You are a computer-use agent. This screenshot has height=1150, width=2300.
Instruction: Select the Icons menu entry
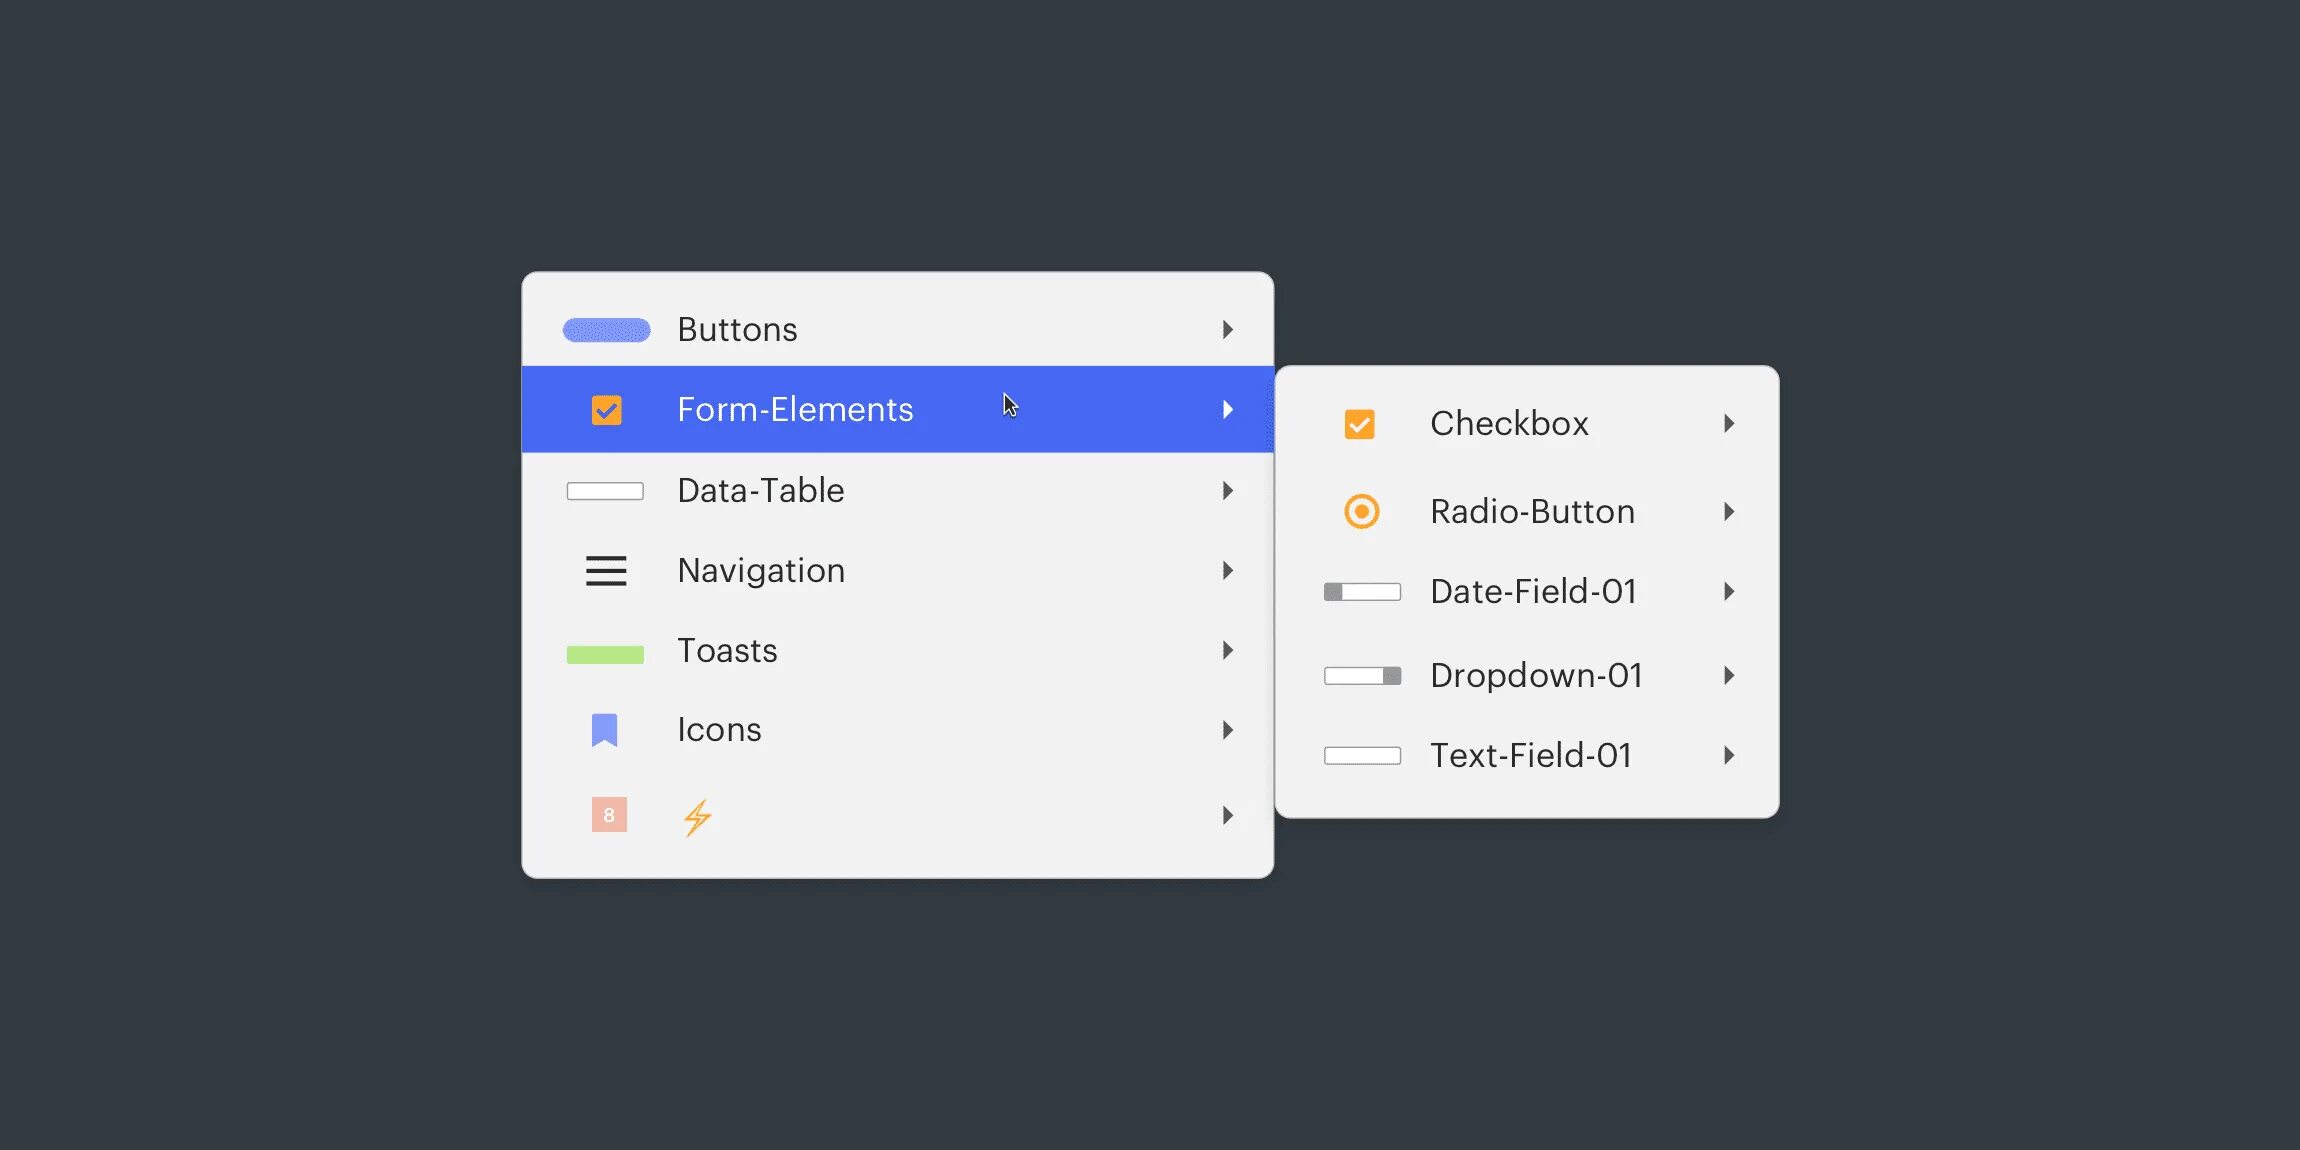coord(898,731)
